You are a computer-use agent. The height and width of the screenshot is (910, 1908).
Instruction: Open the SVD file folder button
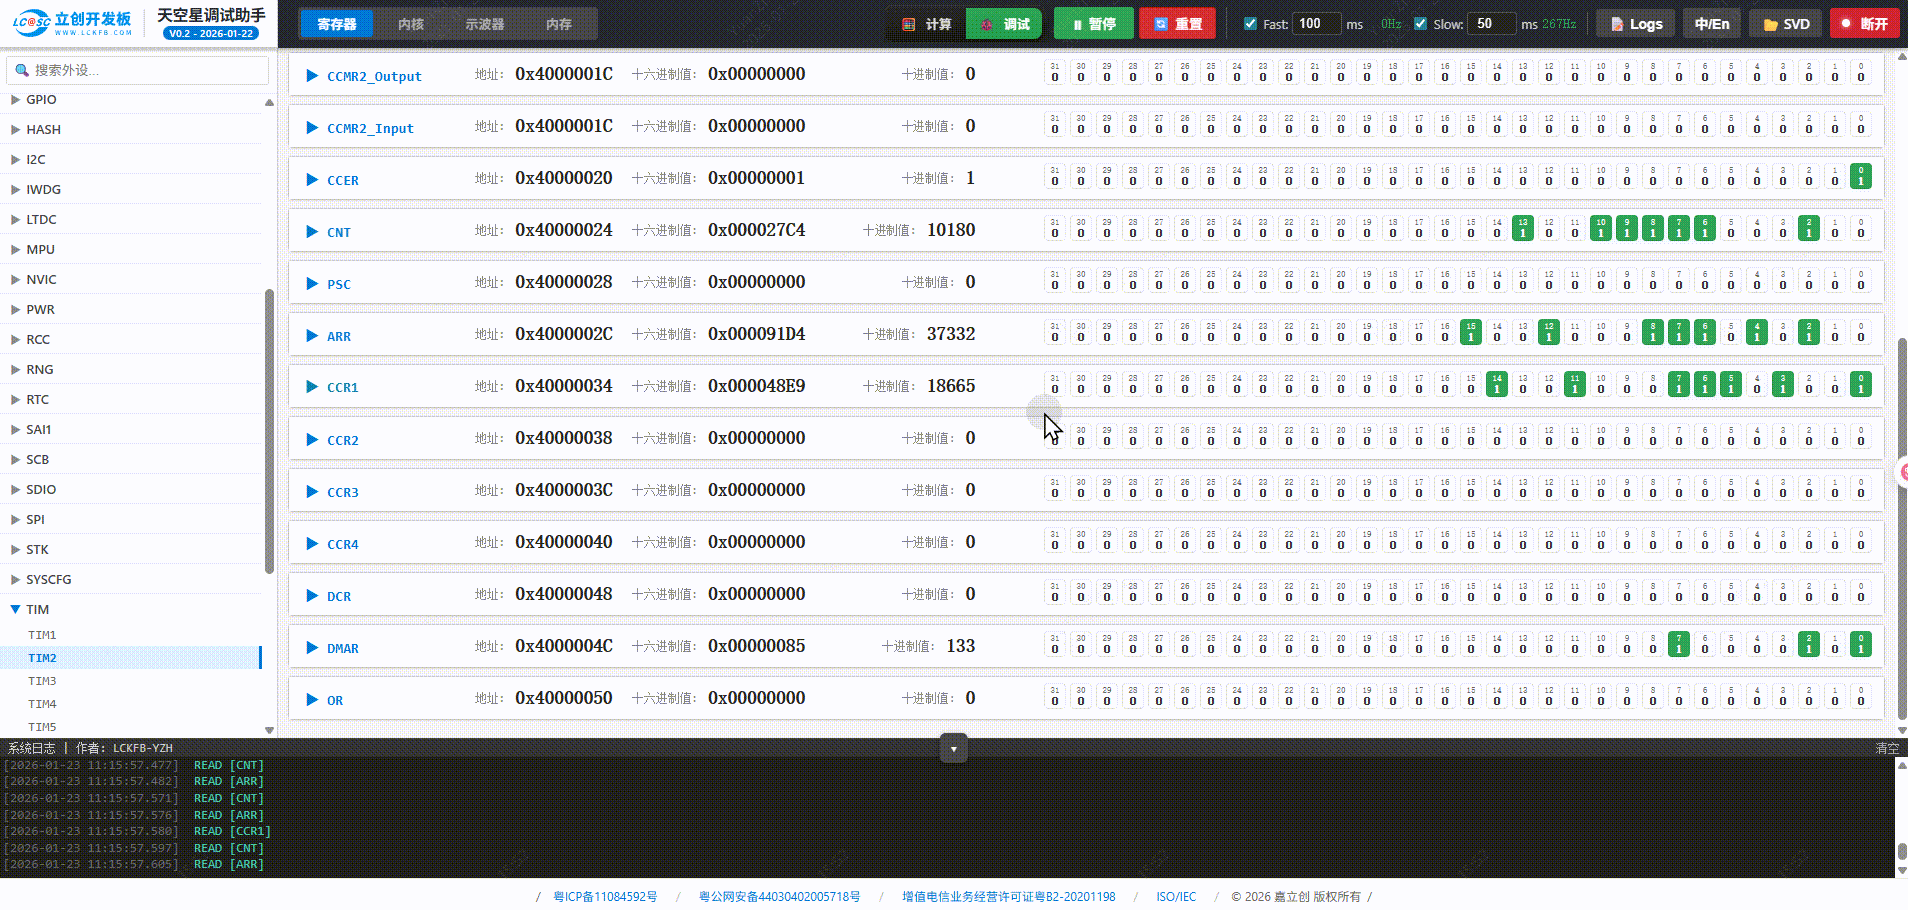[1786, 24]
